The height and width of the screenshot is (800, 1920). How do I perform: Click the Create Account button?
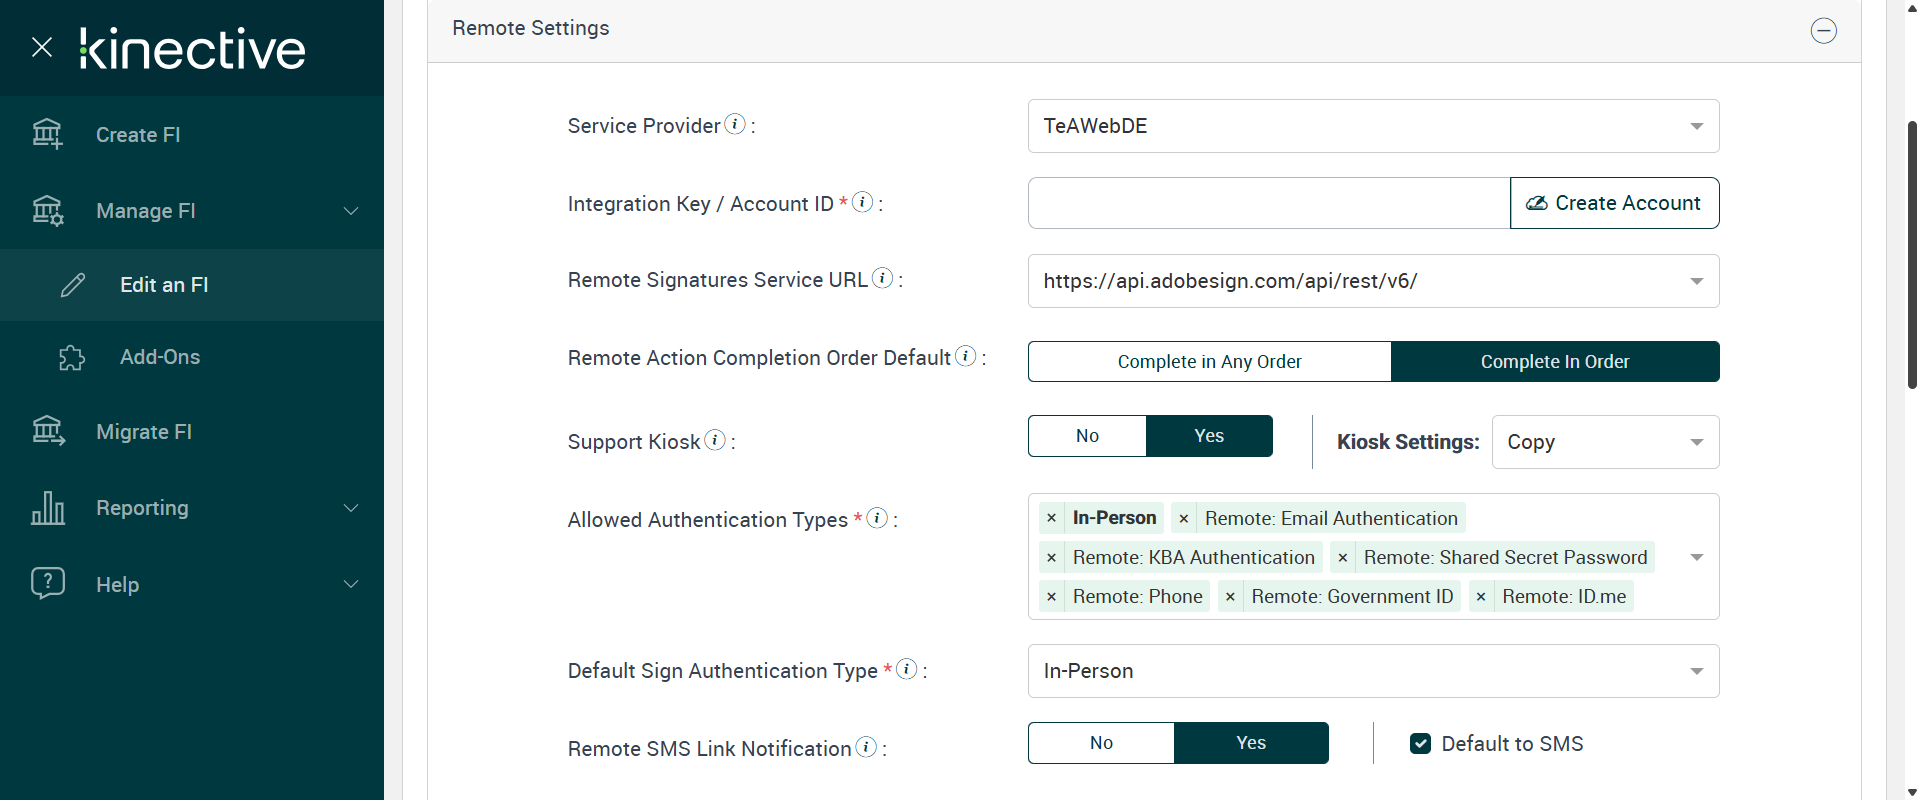tap(1614, 203)
